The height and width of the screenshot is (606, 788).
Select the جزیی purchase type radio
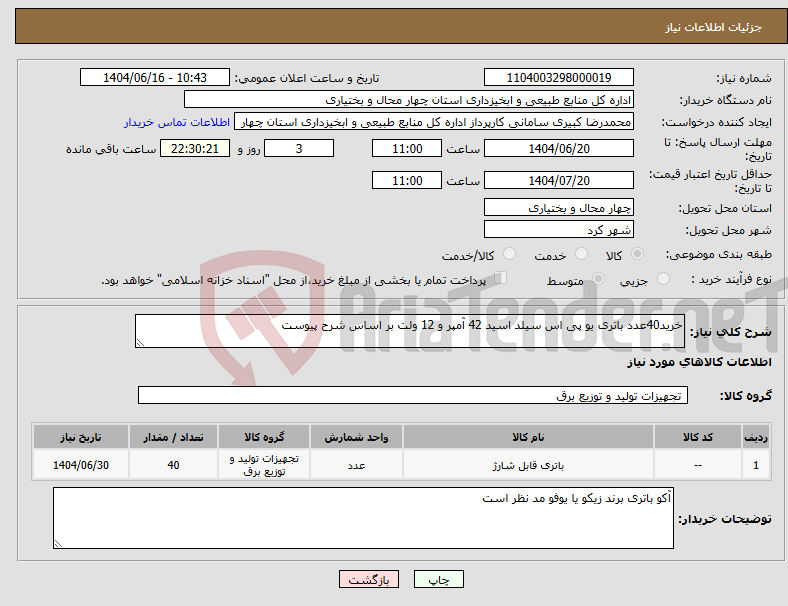tap(663, 279)
